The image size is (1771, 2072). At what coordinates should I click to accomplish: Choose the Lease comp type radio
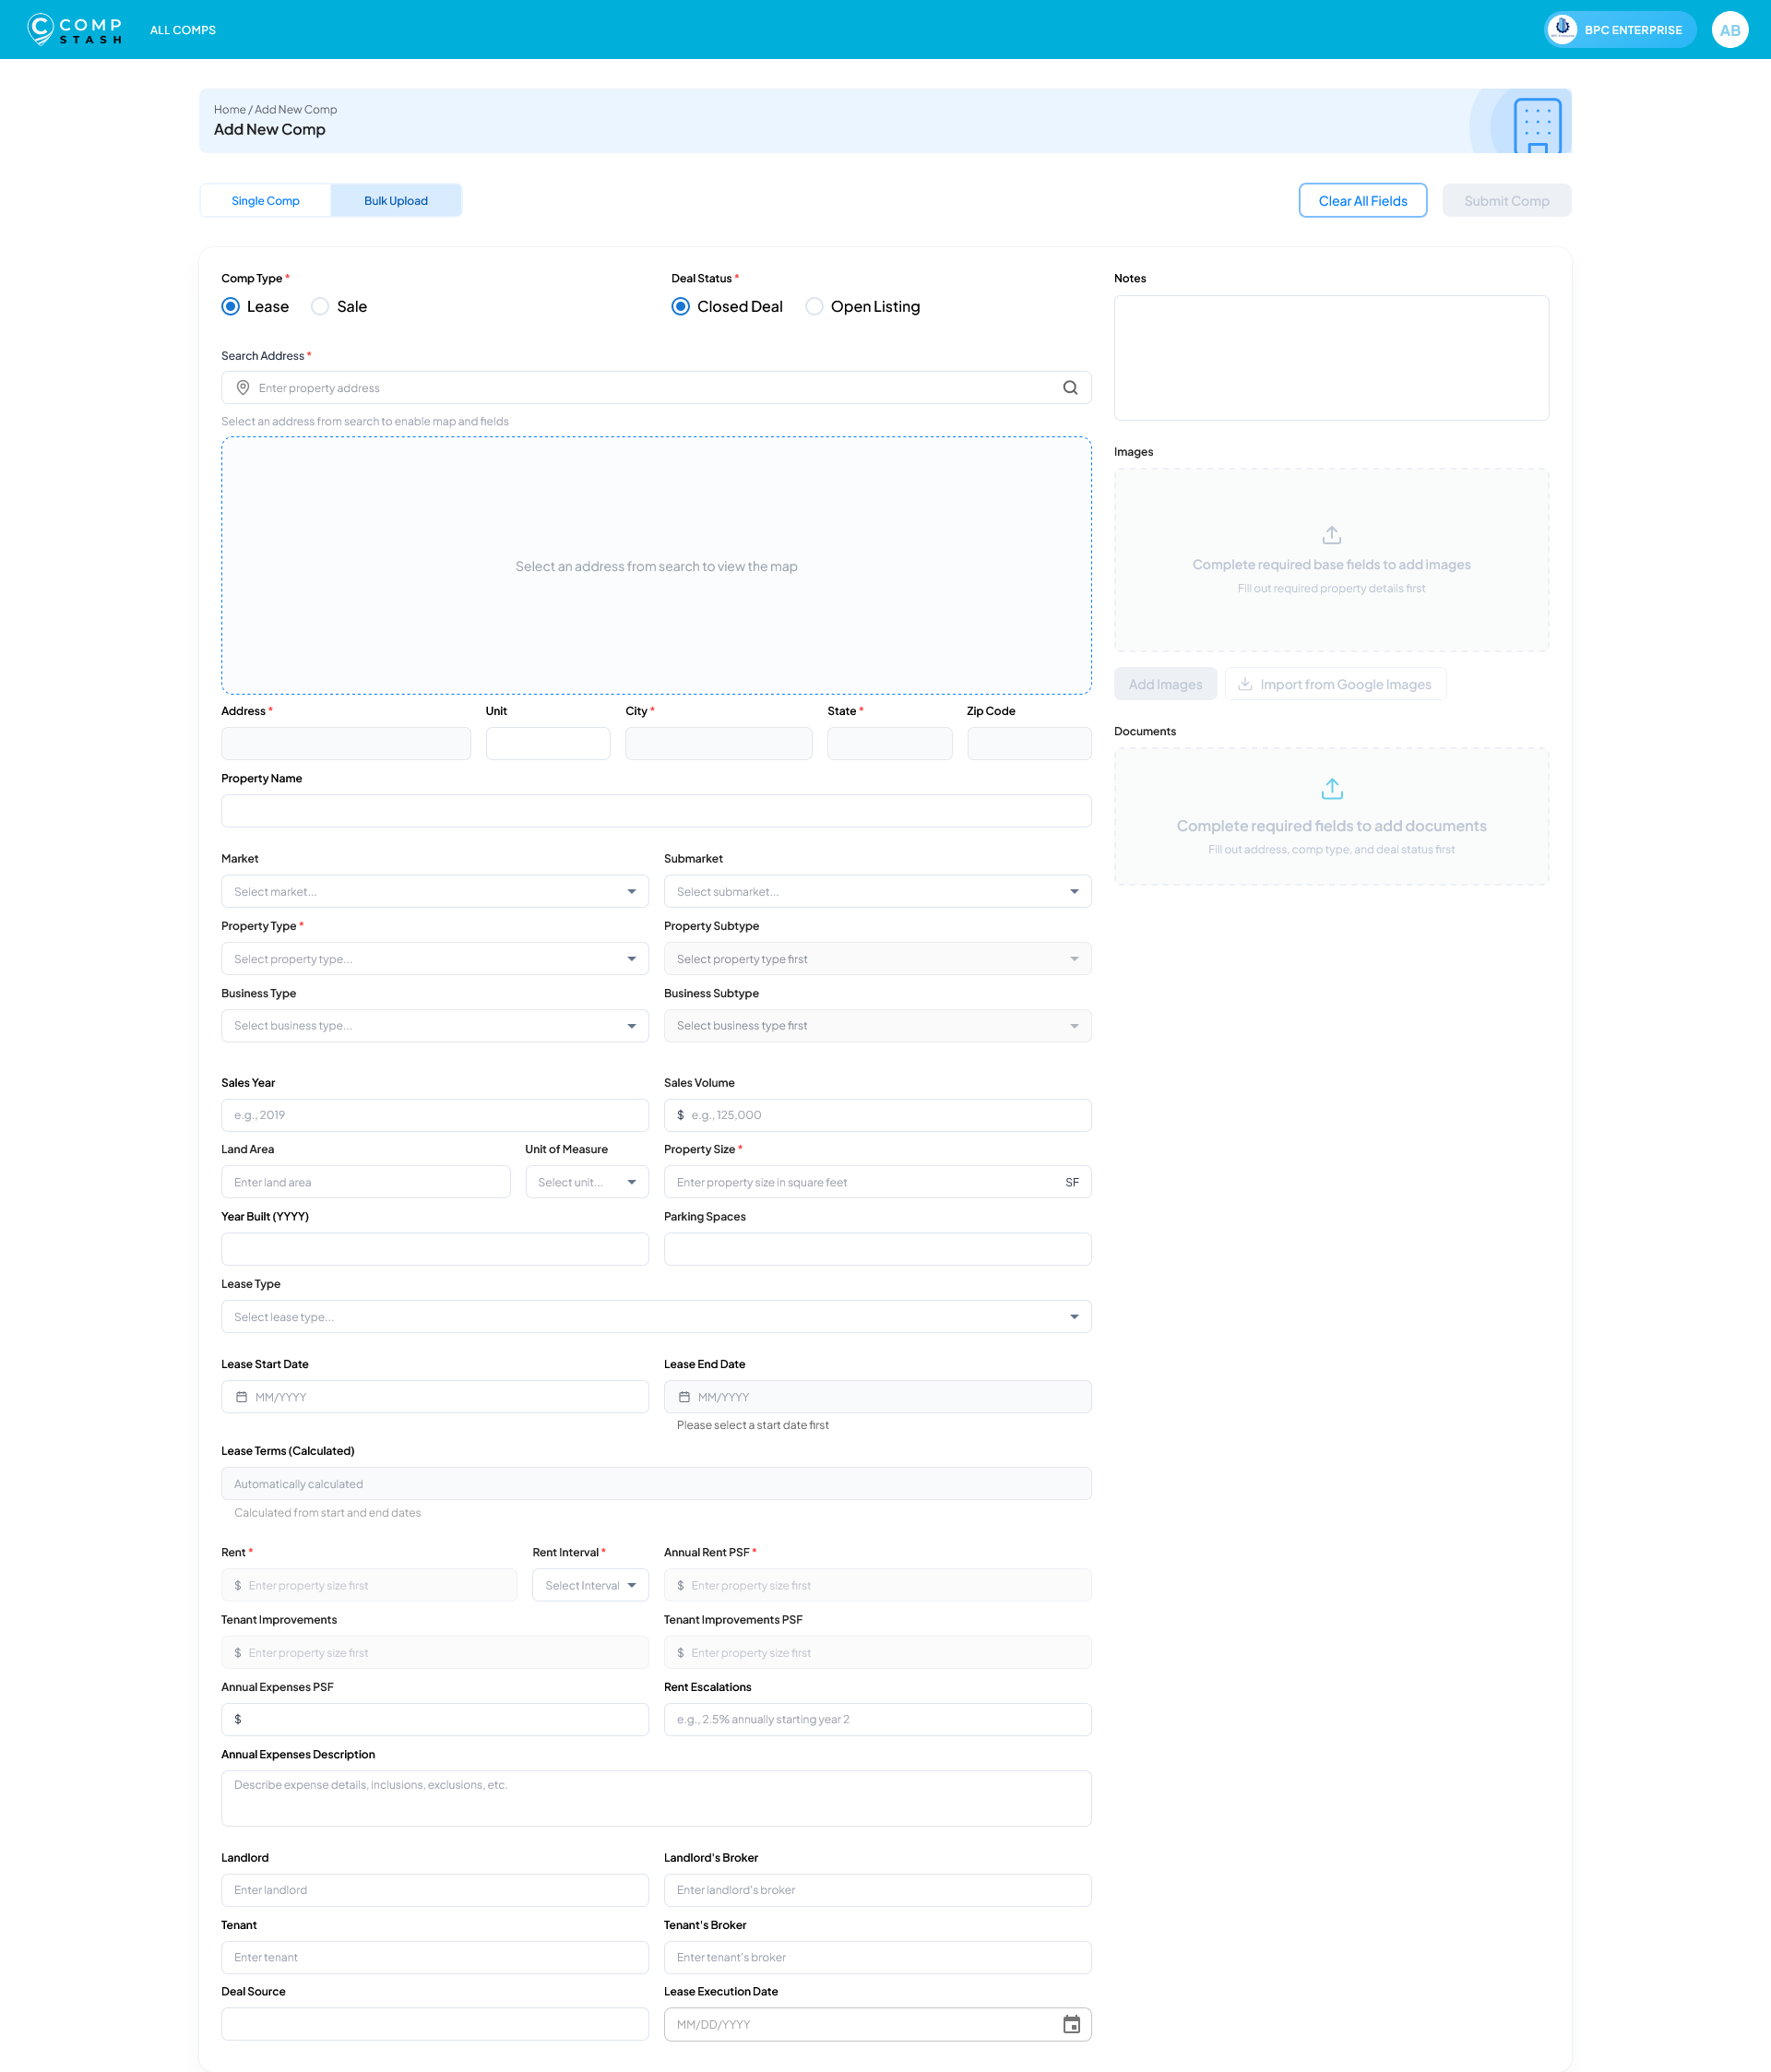tap(231, 307)
